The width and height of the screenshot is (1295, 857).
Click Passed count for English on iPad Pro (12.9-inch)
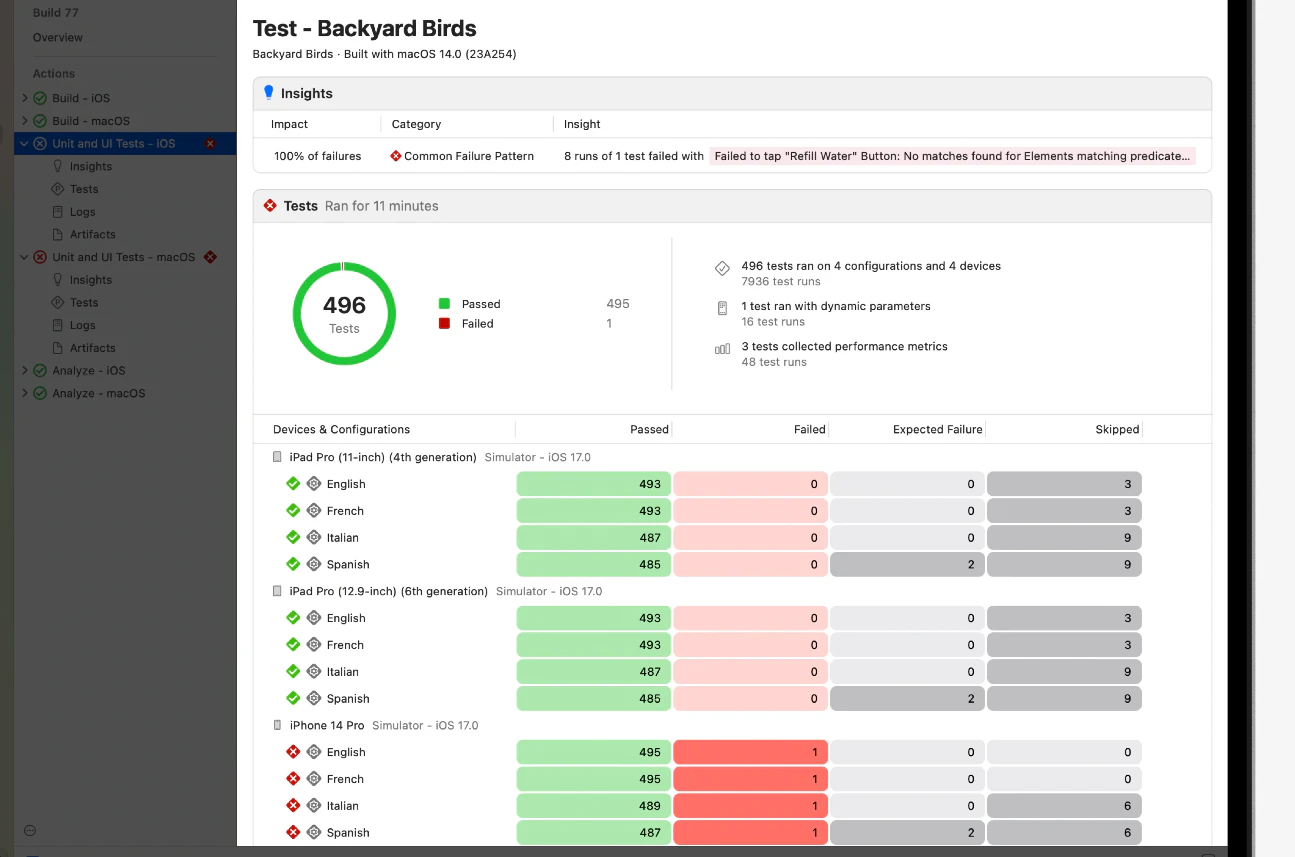coord(594,618)
